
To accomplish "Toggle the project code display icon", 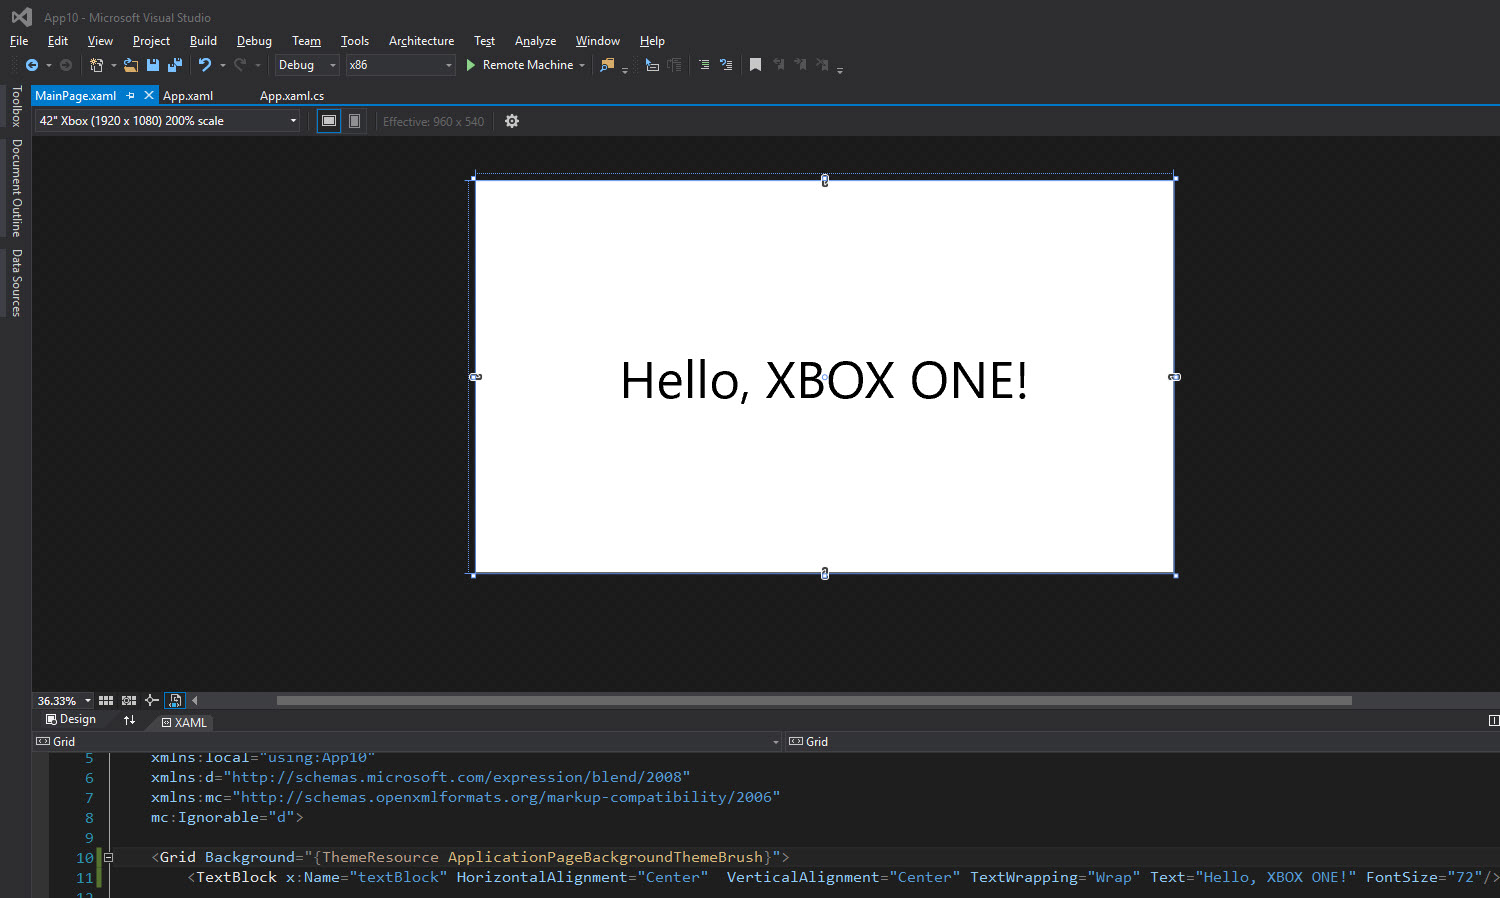I will point(175,701).
